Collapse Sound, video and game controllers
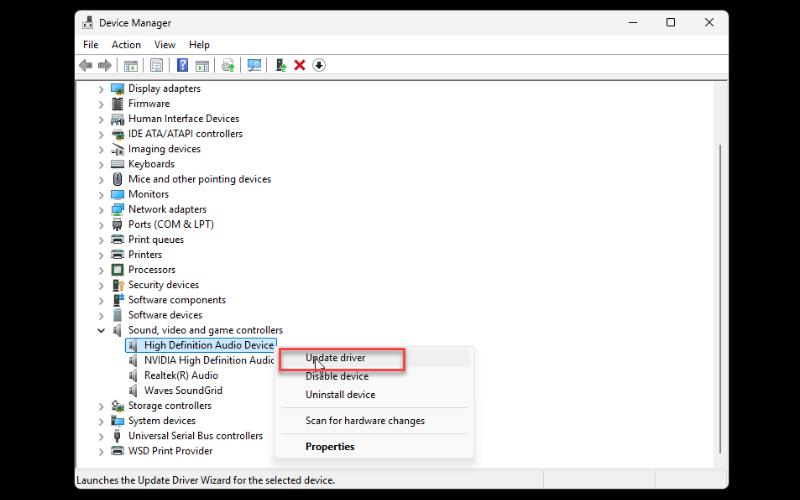The image size is (800, 500). click(x=101, y=330)
